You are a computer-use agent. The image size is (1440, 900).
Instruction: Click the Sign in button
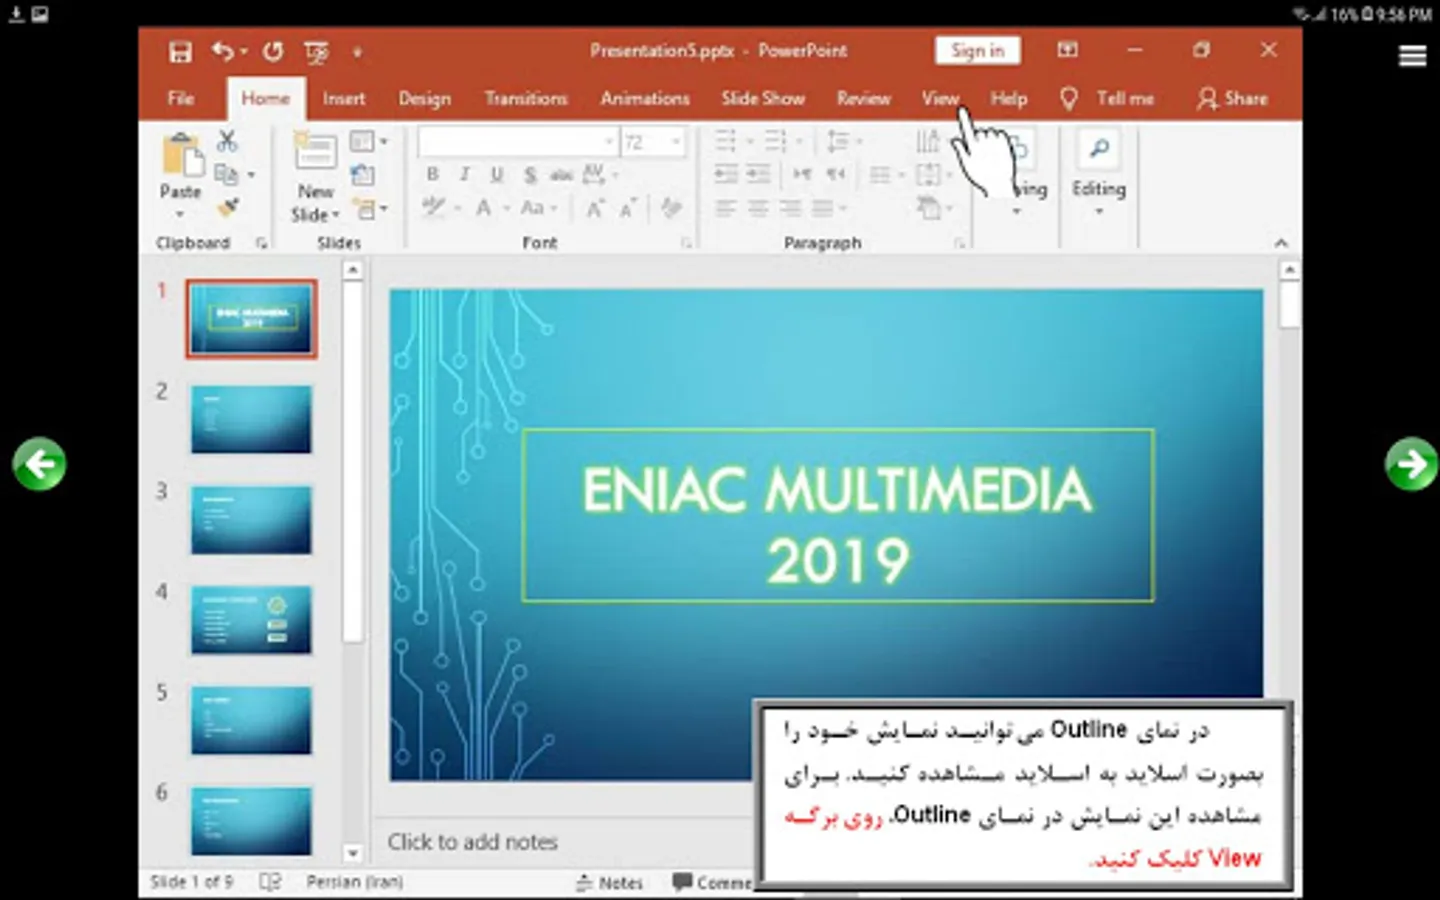pos(978,50)
